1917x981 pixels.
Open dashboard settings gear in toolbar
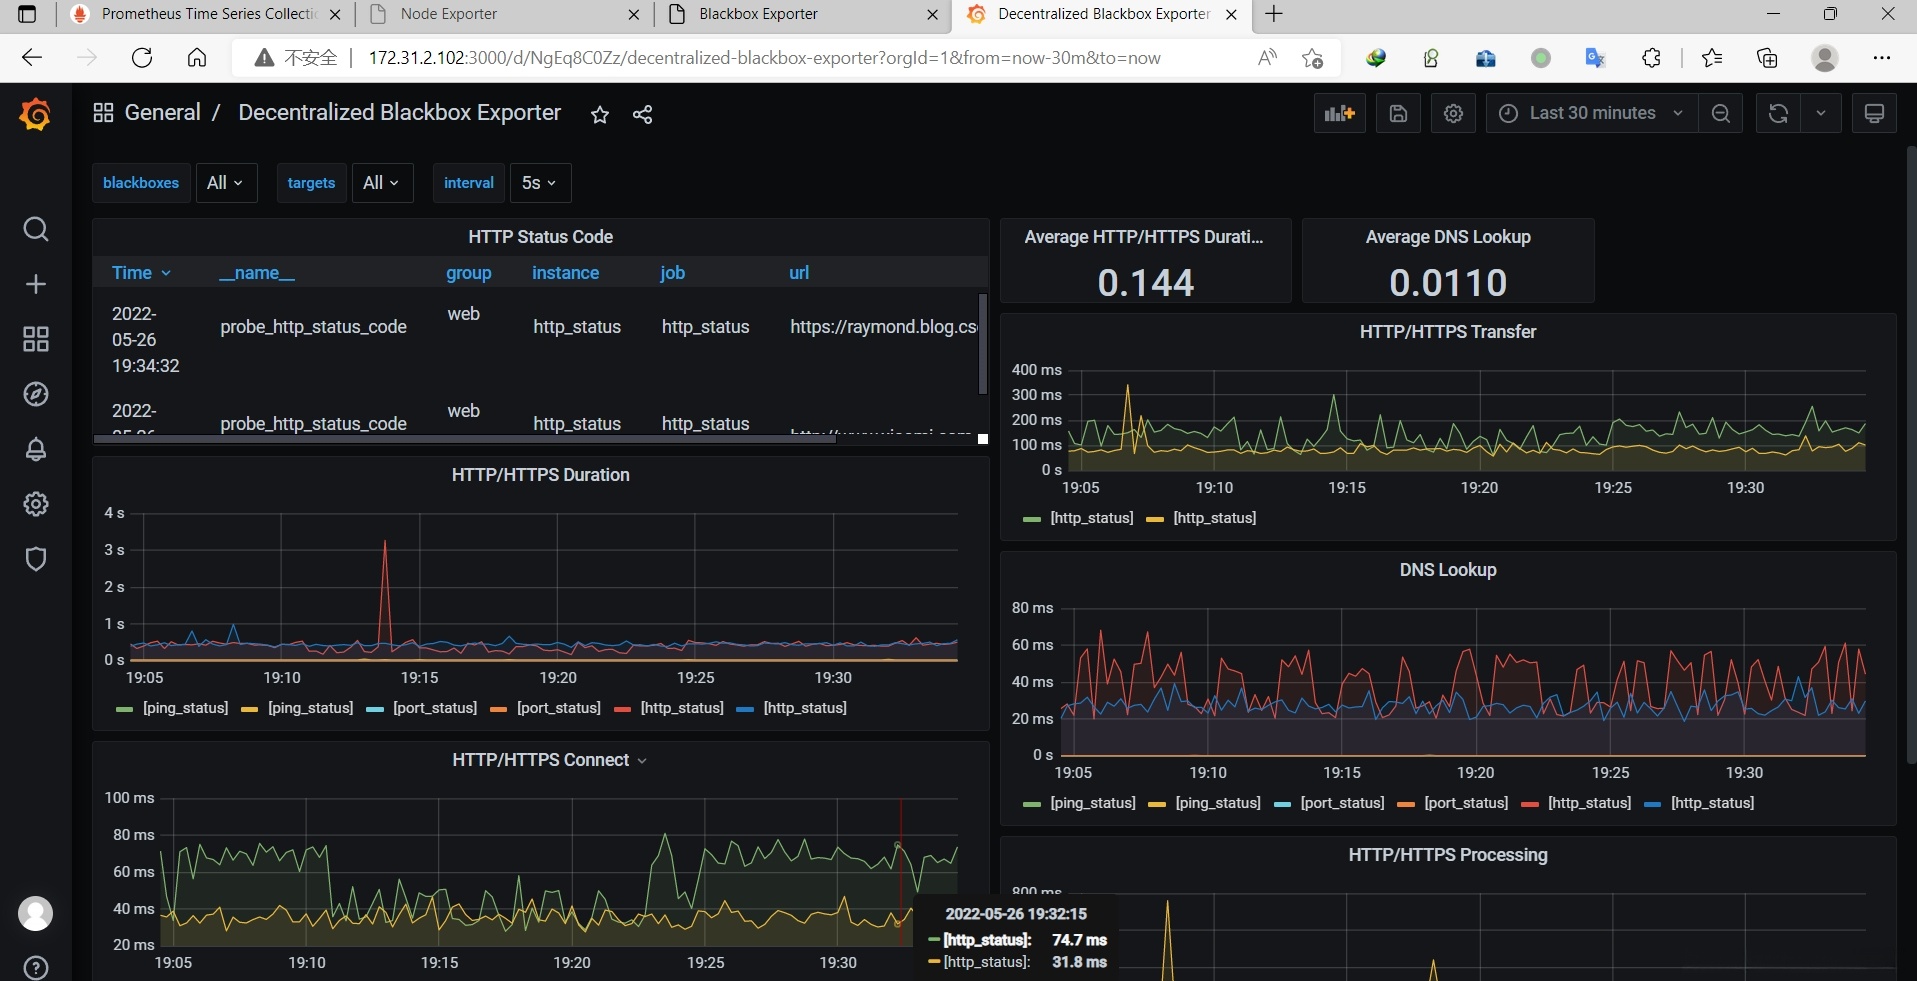pyautogui.click(x=1453, y=114)
